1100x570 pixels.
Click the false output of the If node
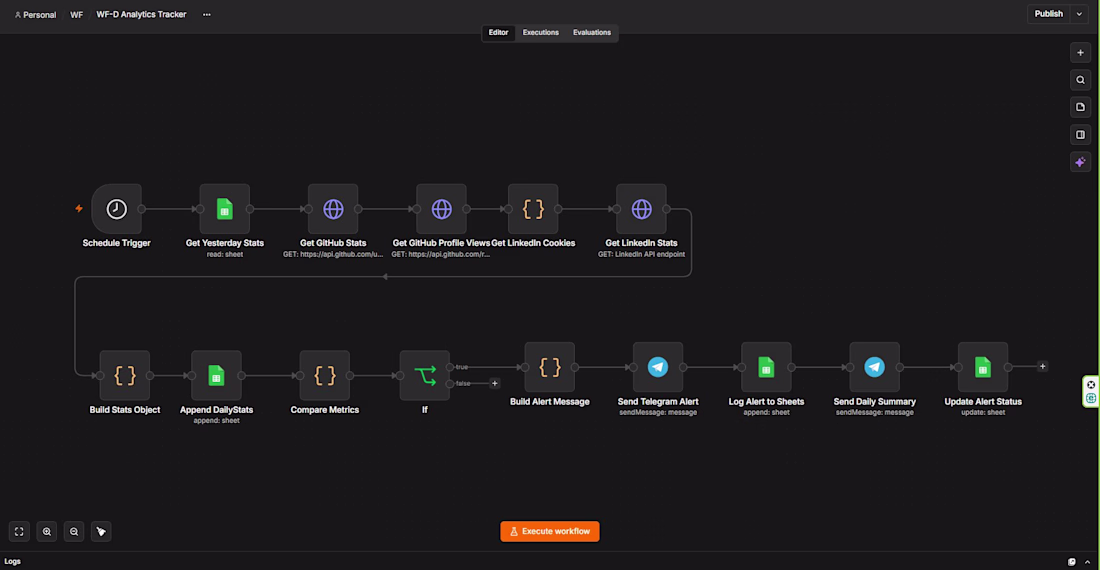450,384
